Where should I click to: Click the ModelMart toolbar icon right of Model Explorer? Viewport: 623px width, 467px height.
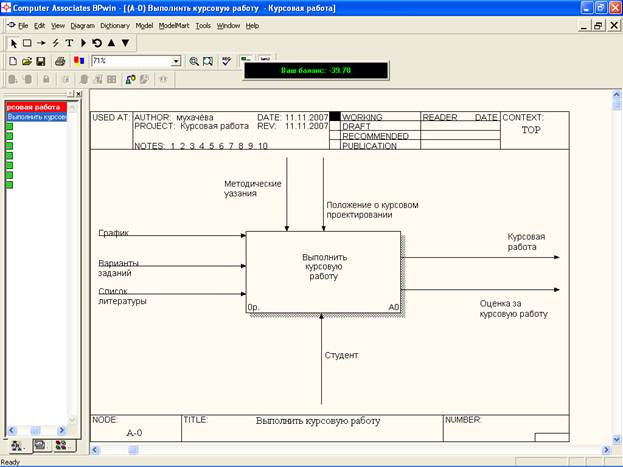[x=265, y=59]
